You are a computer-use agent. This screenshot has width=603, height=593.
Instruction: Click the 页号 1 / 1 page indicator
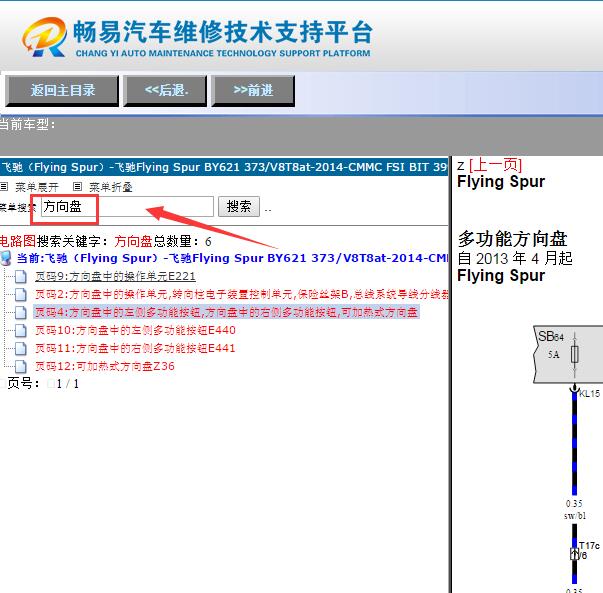pyautogui.click(x=43, y=383)
